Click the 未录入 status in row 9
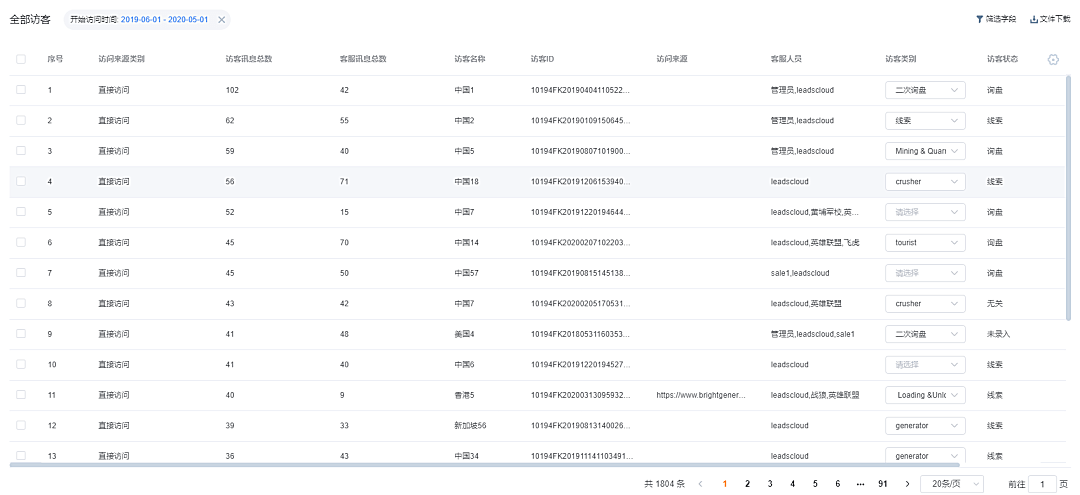Viewport: 1080px width, 495px height. (x=998, y=334)
